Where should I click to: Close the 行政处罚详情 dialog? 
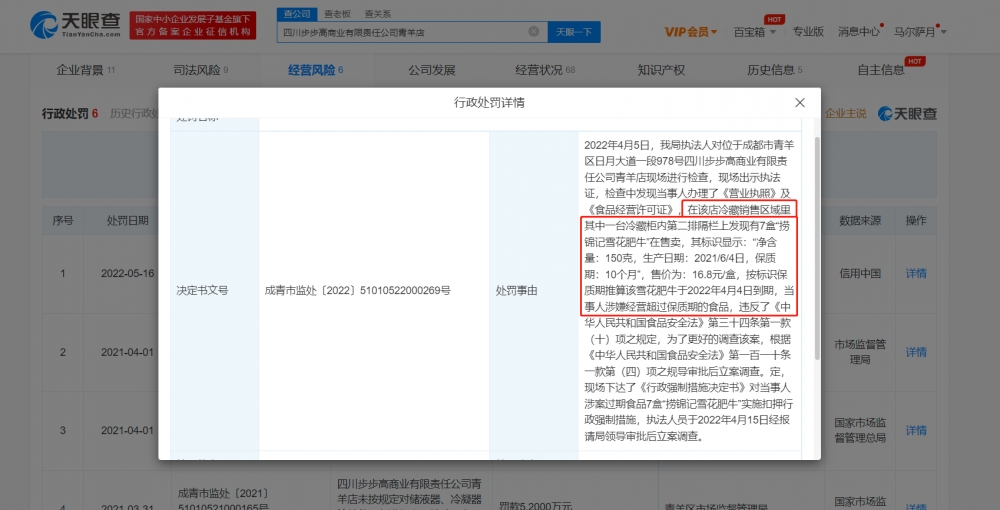[800, 103]
